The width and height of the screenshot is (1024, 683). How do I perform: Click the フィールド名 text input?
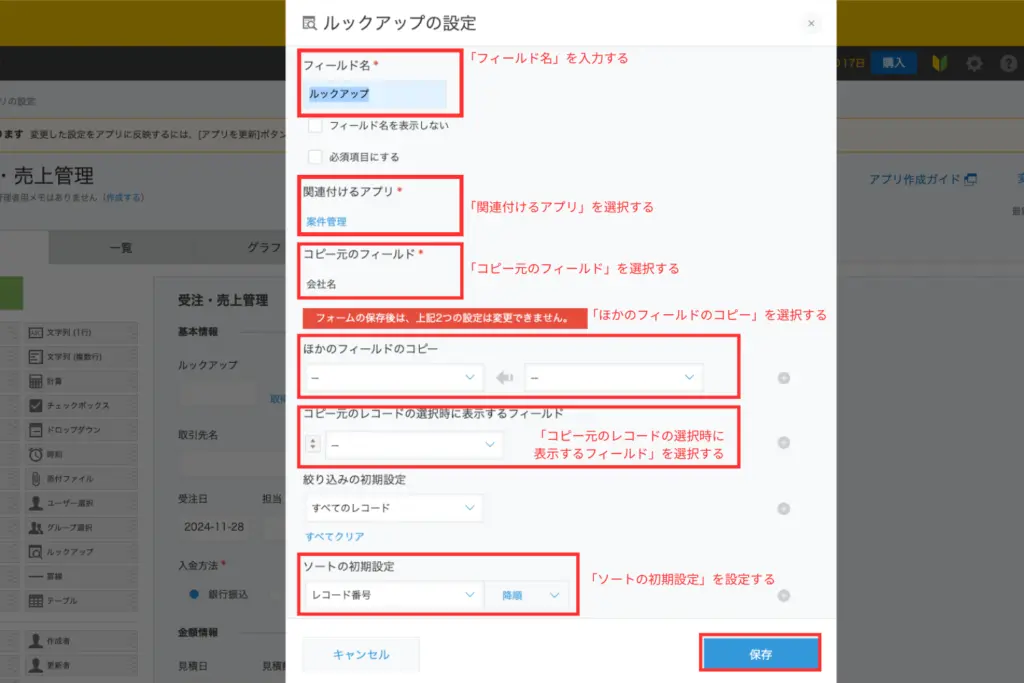point(376,94)
